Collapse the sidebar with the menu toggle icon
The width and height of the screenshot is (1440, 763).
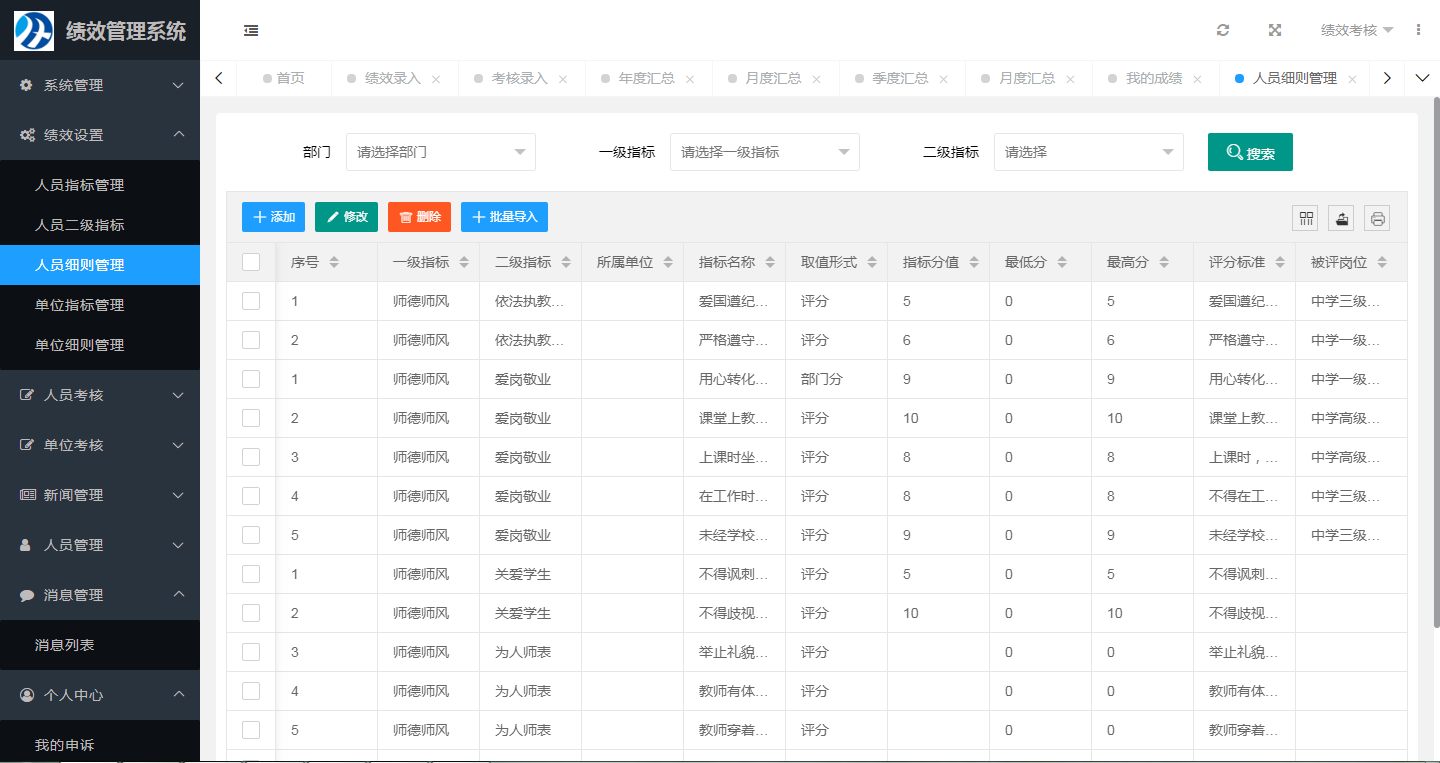251,30
